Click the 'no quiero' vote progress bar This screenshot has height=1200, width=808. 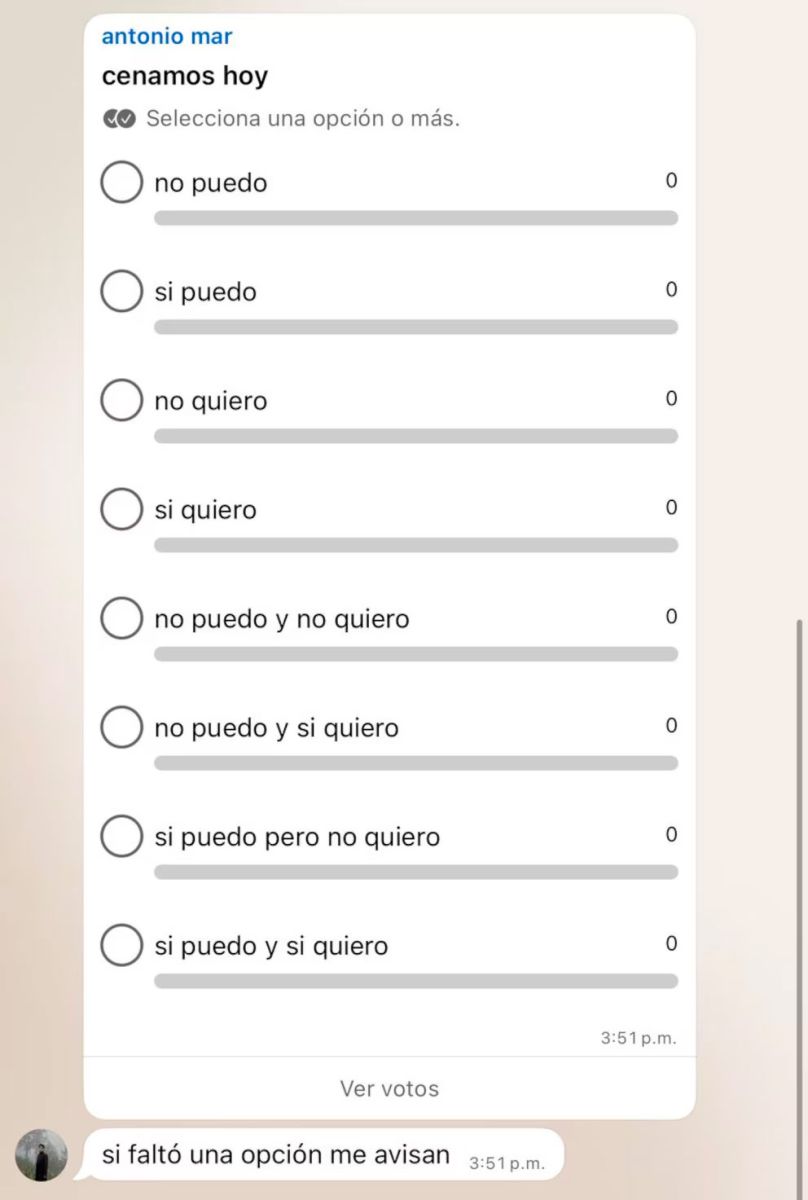click(x=415, y=436)
